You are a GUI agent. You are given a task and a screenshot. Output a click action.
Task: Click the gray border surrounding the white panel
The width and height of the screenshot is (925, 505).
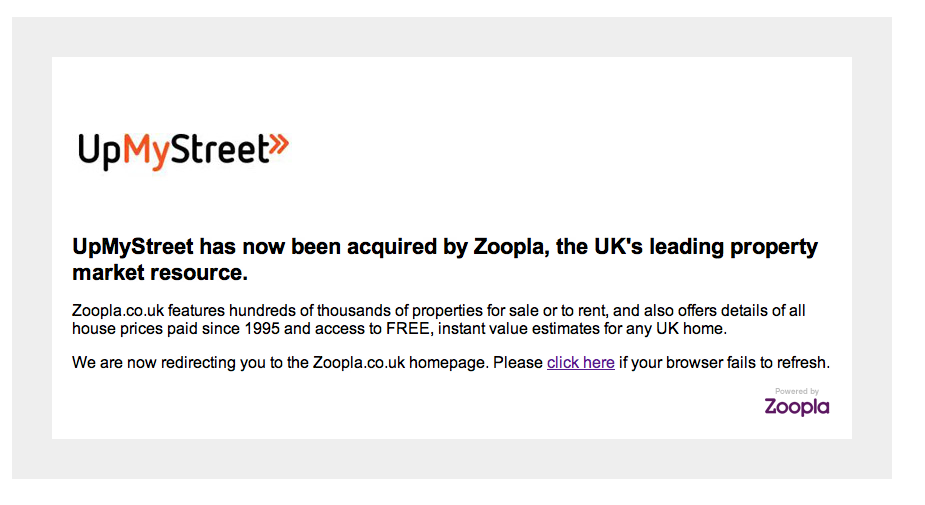(31, 250)
